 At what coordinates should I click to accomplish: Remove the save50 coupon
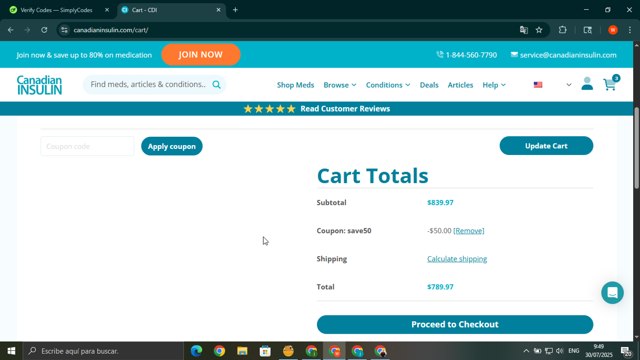pyautogui.click(x=469, y=231)
